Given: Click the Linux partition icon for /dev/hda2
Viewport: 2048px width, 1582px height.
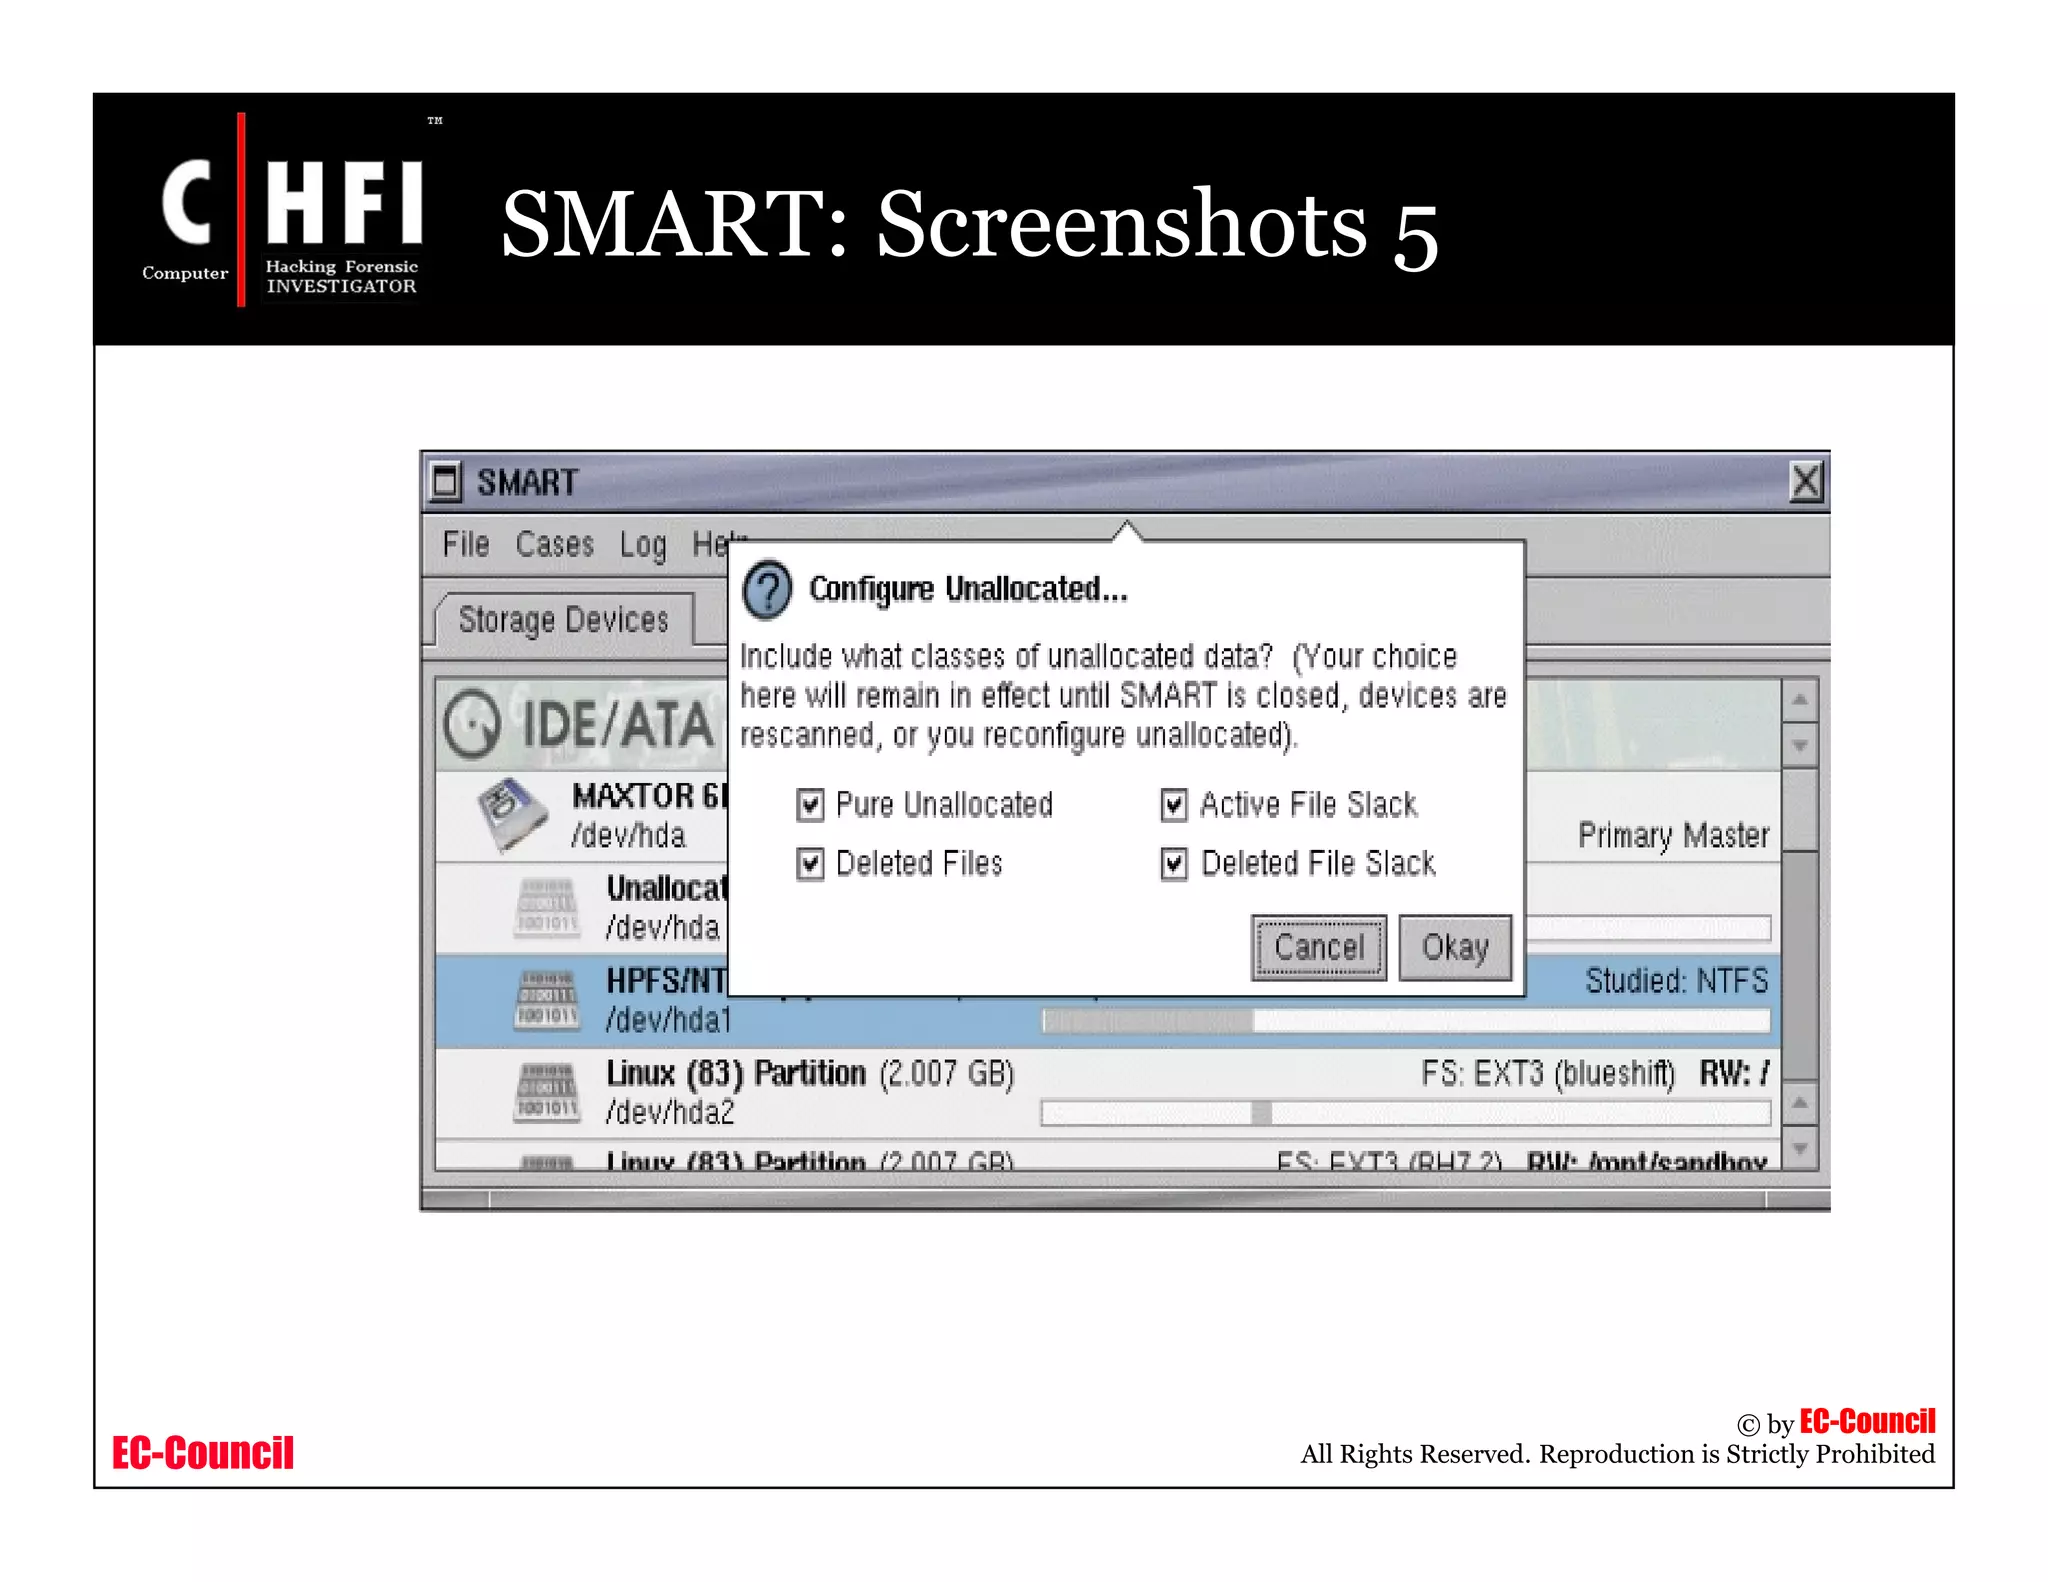Looking at the screenshot, I should [x=547, y=1093].
